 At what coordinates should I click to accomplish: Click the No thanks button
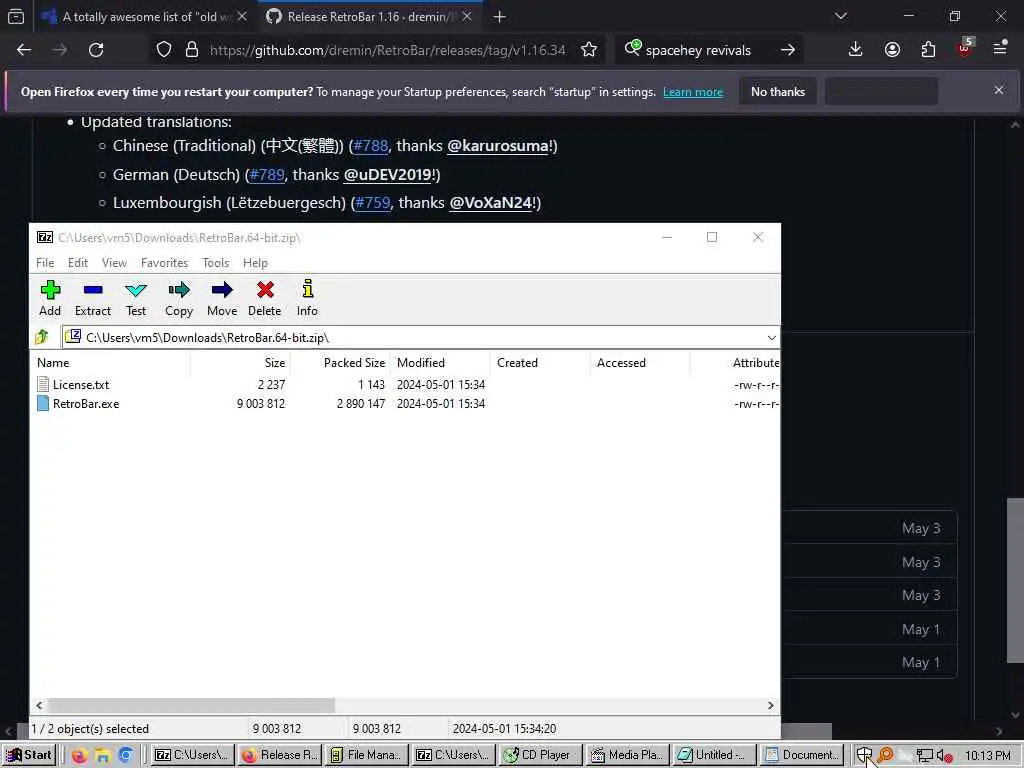click(x=778, y=91)
